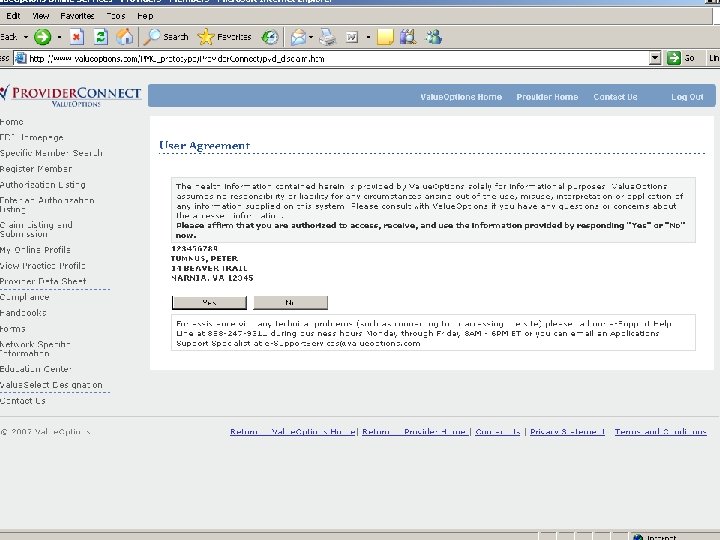The width and height of the screenshot is (720, 540).
Task: Open Home in left sidebar
Action: click(x=11, y=122)
